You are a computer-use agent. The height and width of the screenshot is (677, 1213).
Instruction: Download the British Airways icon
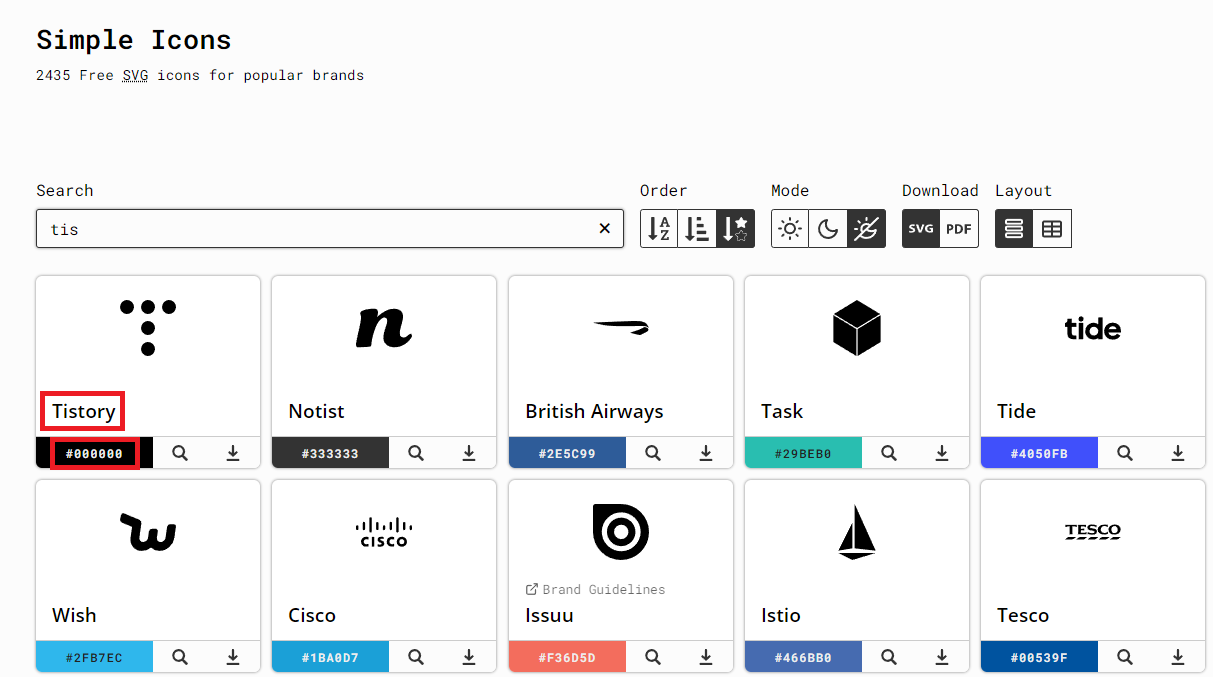tap(706, 453)
